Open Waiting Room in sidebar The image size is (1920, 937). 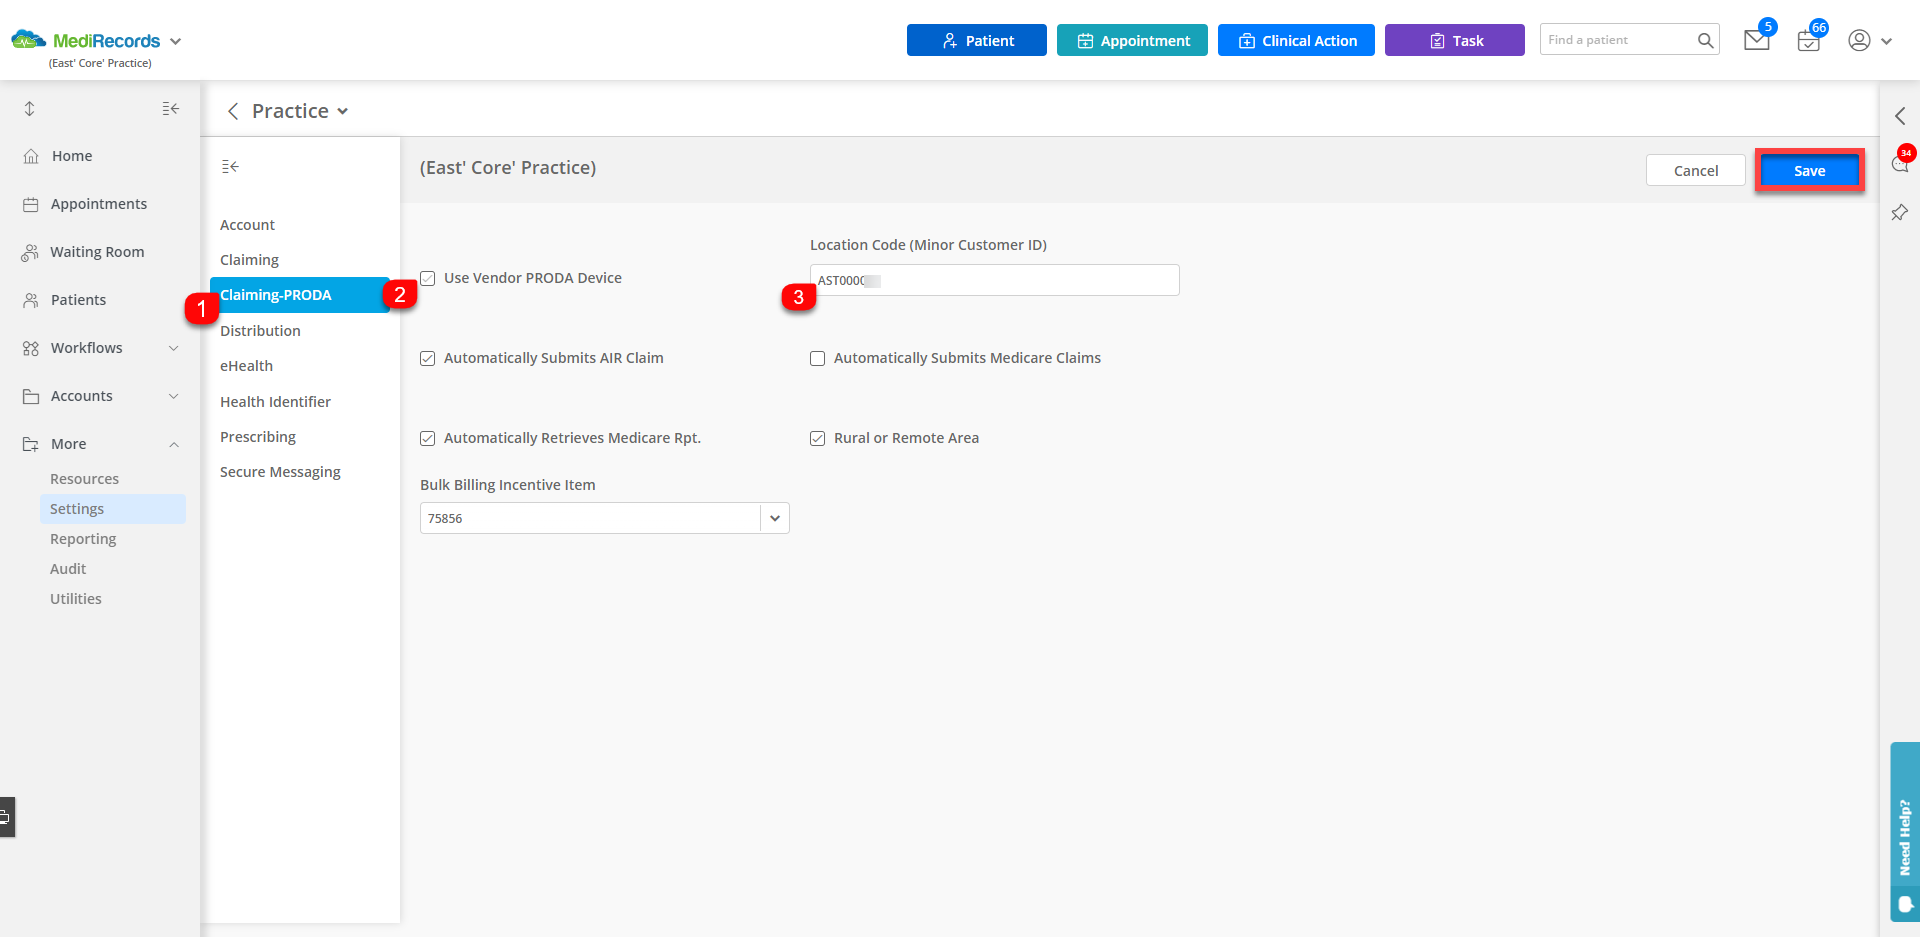97,252
